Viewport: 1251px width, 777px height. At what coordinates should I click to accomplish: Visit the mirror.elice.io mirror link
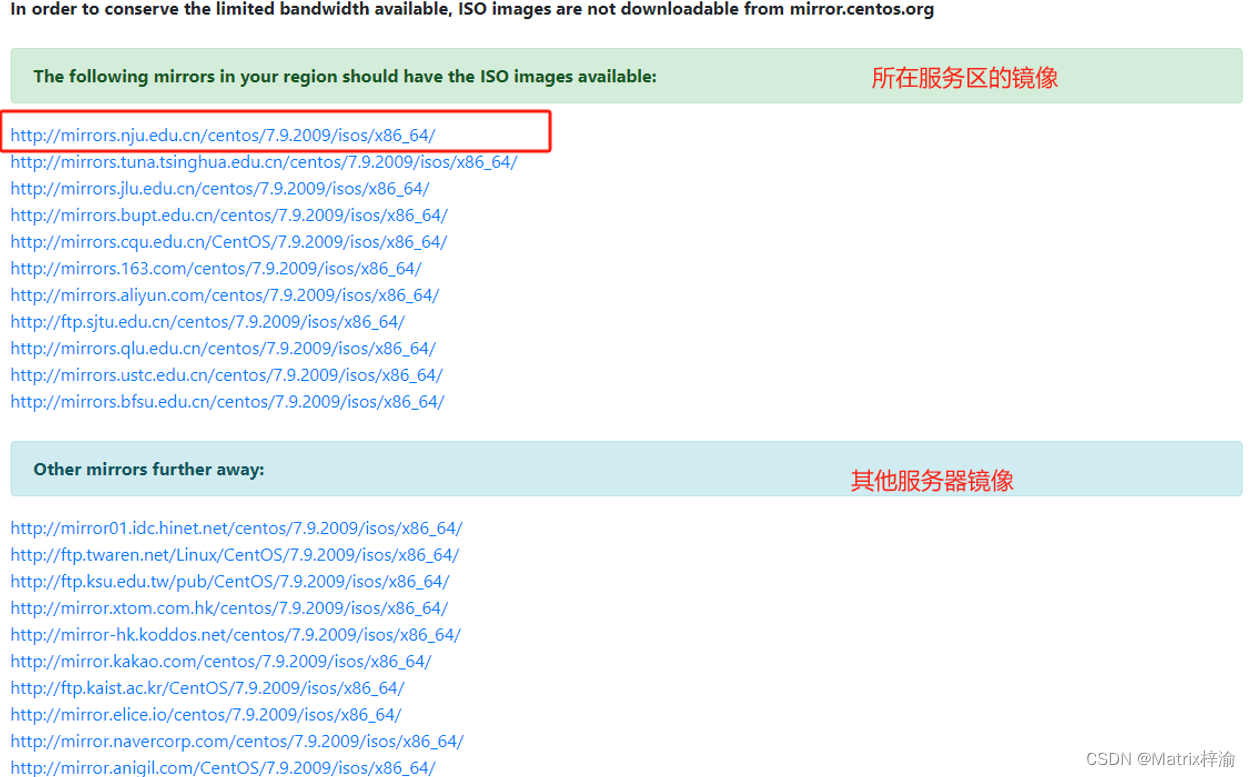tap(206, 714)
